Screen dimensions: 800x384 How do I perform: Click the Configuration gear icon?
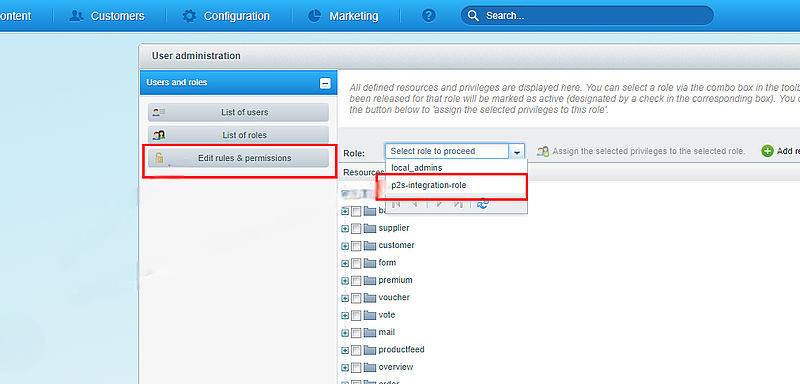[x=189, y=16]
